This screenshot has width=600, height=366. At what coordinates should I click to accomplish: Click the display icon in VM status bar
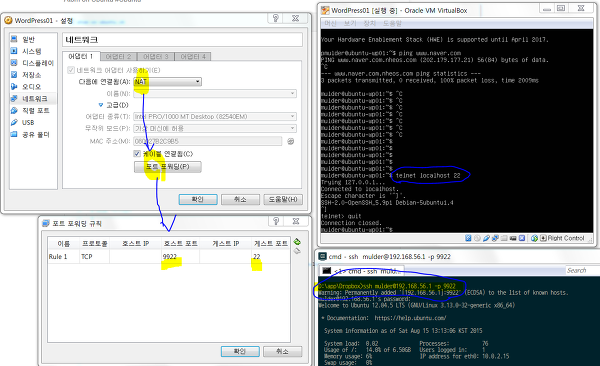[513, 238]
